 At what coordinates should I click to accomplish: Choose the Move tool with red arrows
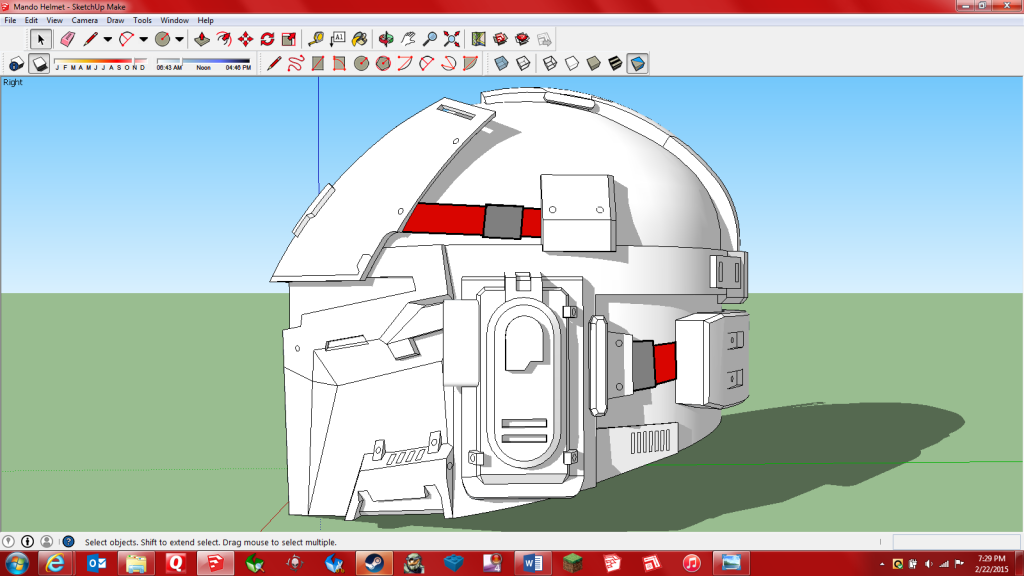coord(246,40)
